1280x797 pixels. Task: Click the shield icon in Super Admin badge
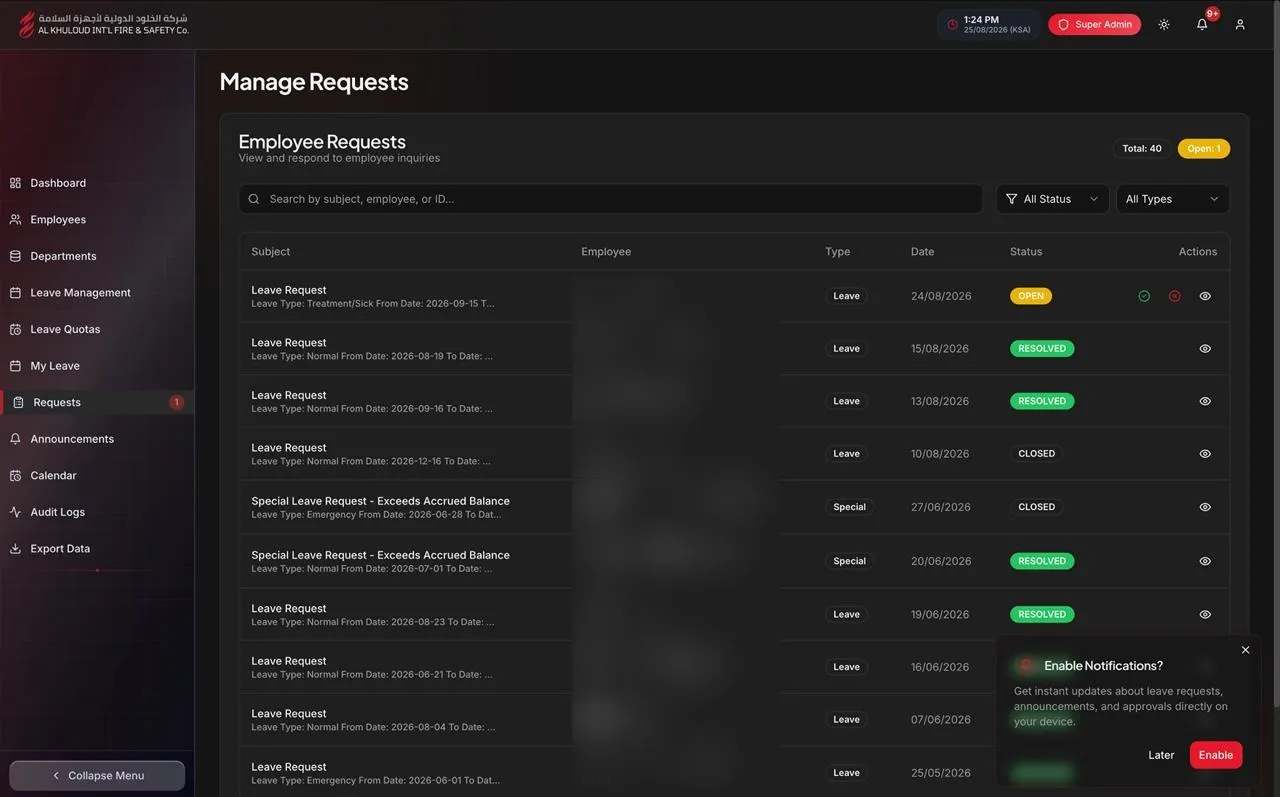1063,25
